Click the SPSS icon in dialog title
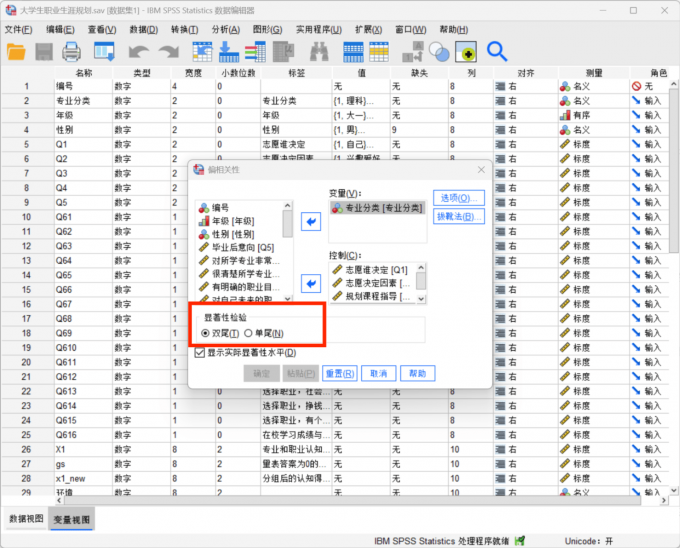The image size is (680, 548). (199, 170)
